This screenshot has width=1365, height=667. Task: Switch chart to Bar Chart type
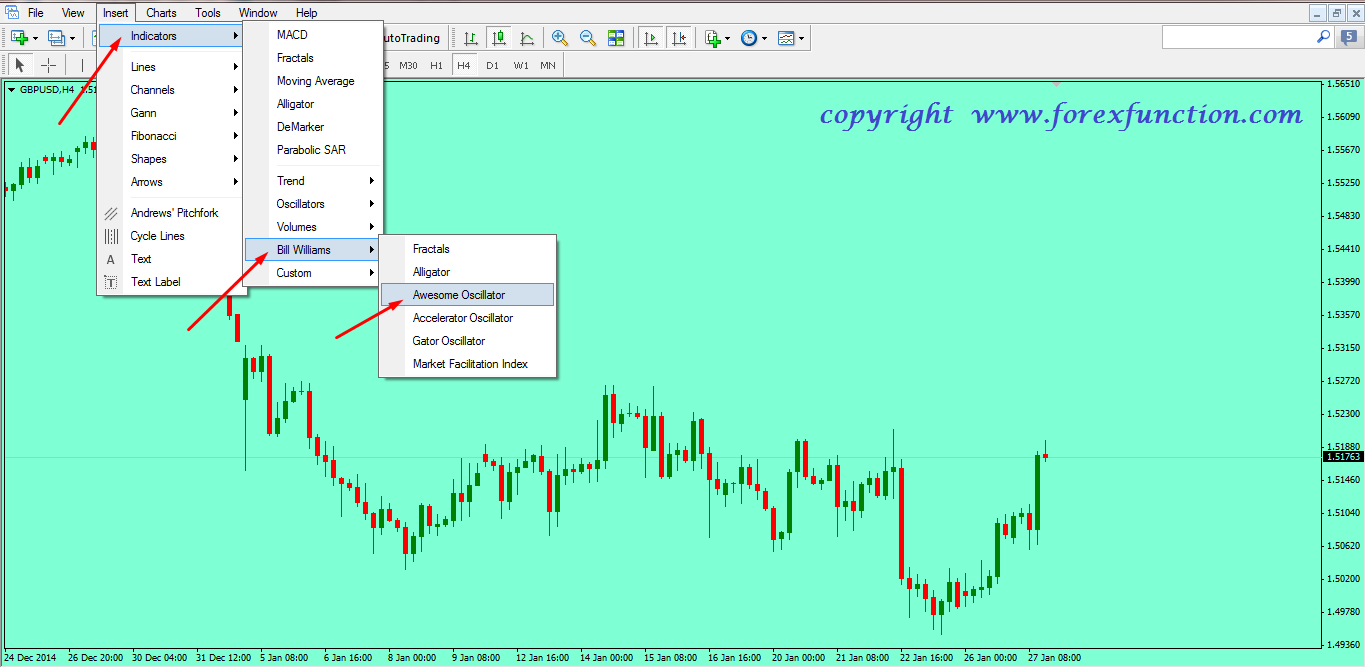[x=470, y=38]
